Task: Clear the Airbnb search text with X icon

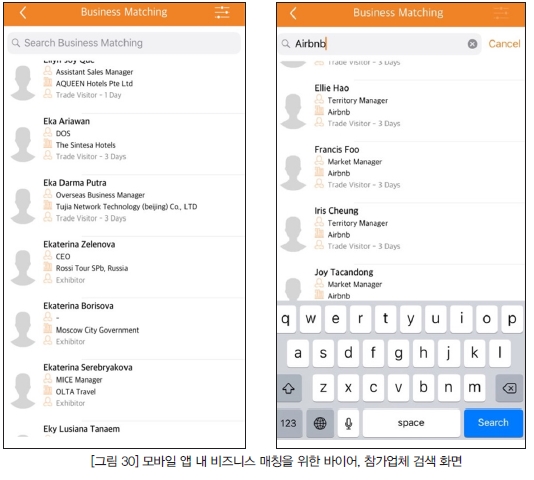Action: (472, 44)
